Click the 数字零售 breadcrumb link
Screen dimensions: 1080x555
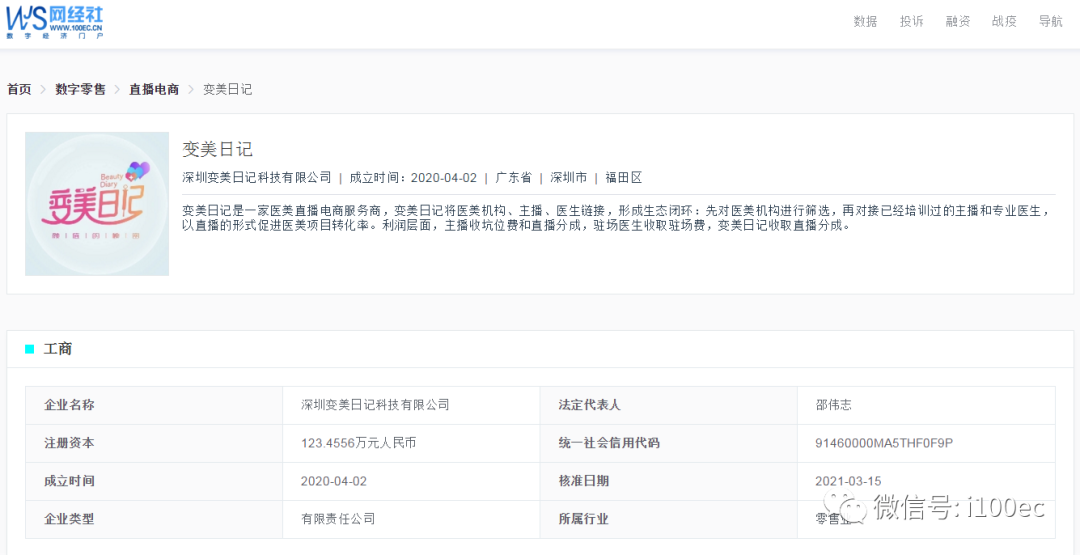[x=80, y=89]
